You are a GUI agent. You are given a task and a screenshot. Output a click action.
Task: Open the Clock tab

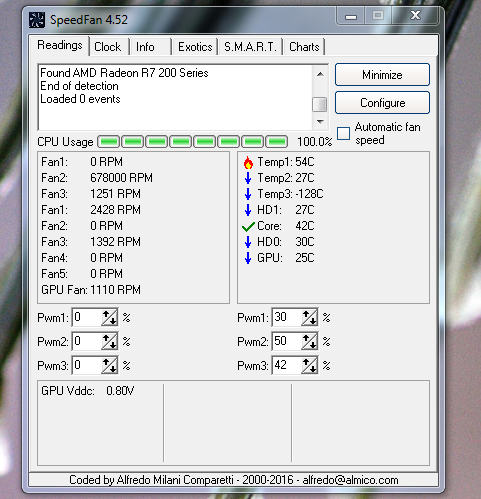108,47
